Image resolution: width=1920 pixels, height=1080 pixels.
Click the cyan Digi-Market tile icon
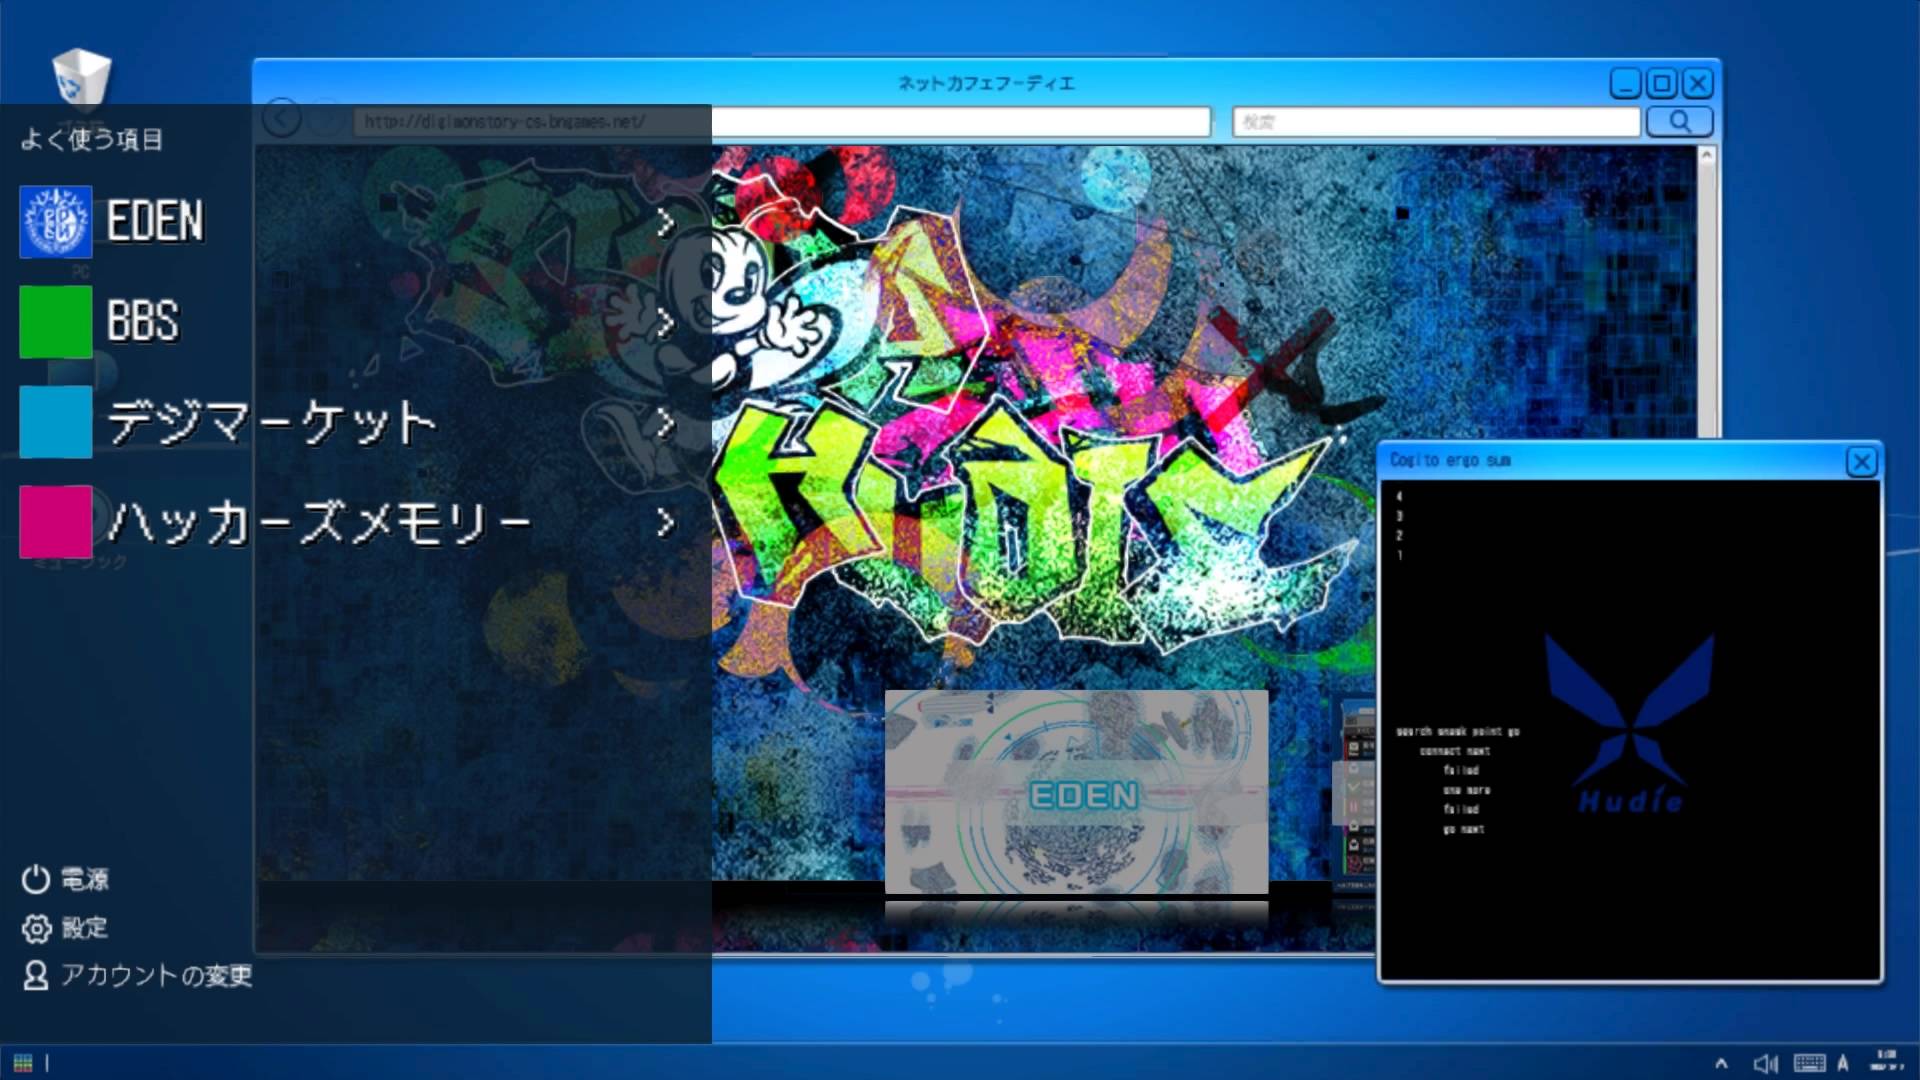pos(56,421)
